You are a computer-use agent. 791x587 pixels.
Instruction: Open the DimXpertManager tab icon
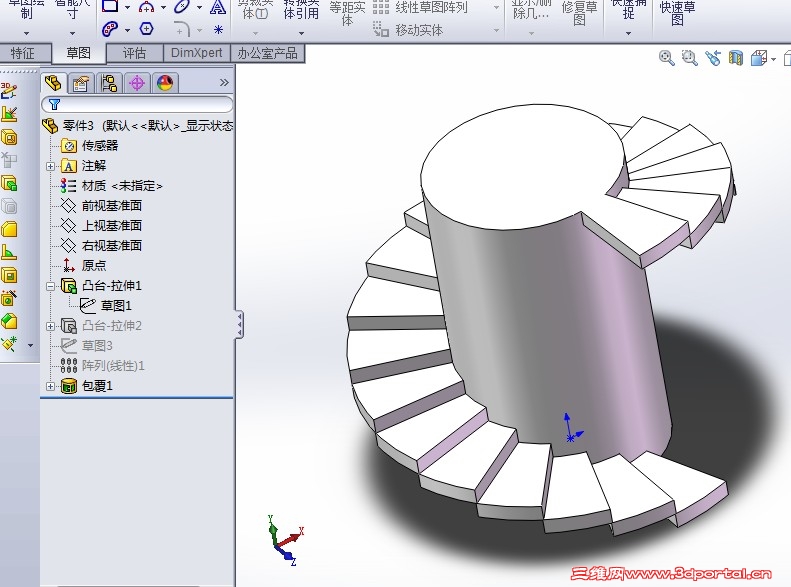point(137,83)
